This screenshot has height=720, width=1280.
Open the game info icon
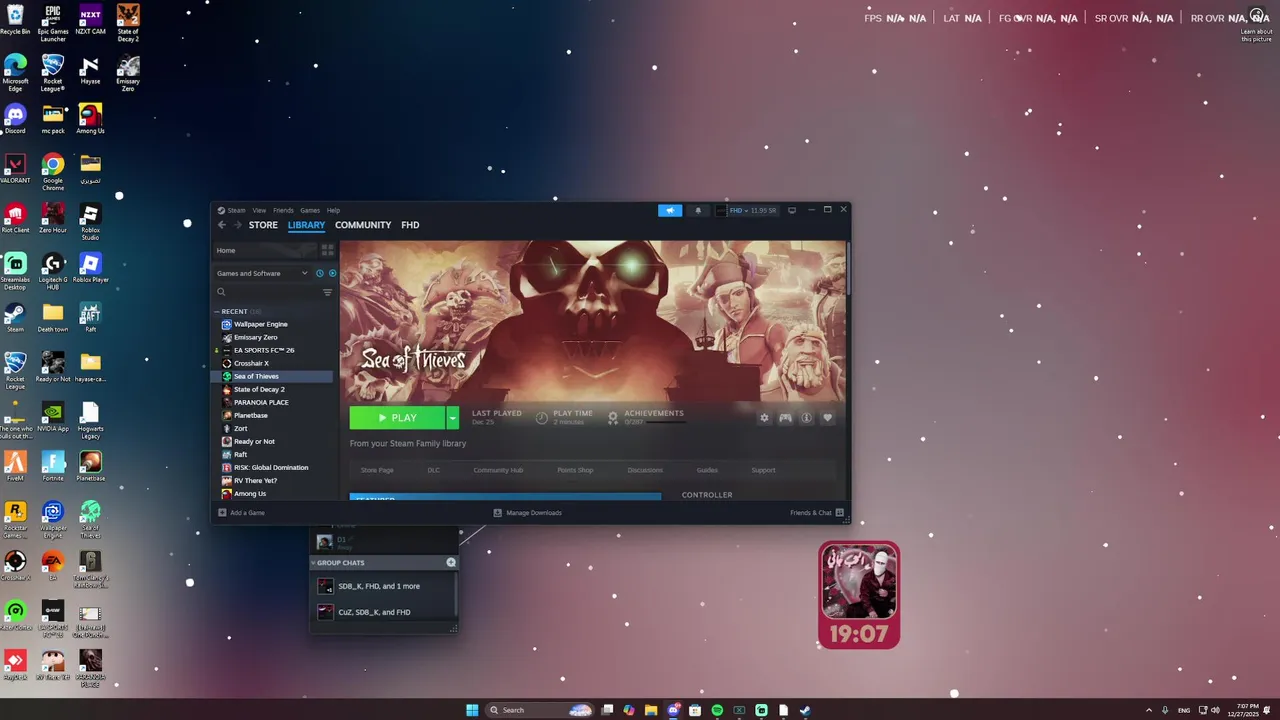coord(806,418)
